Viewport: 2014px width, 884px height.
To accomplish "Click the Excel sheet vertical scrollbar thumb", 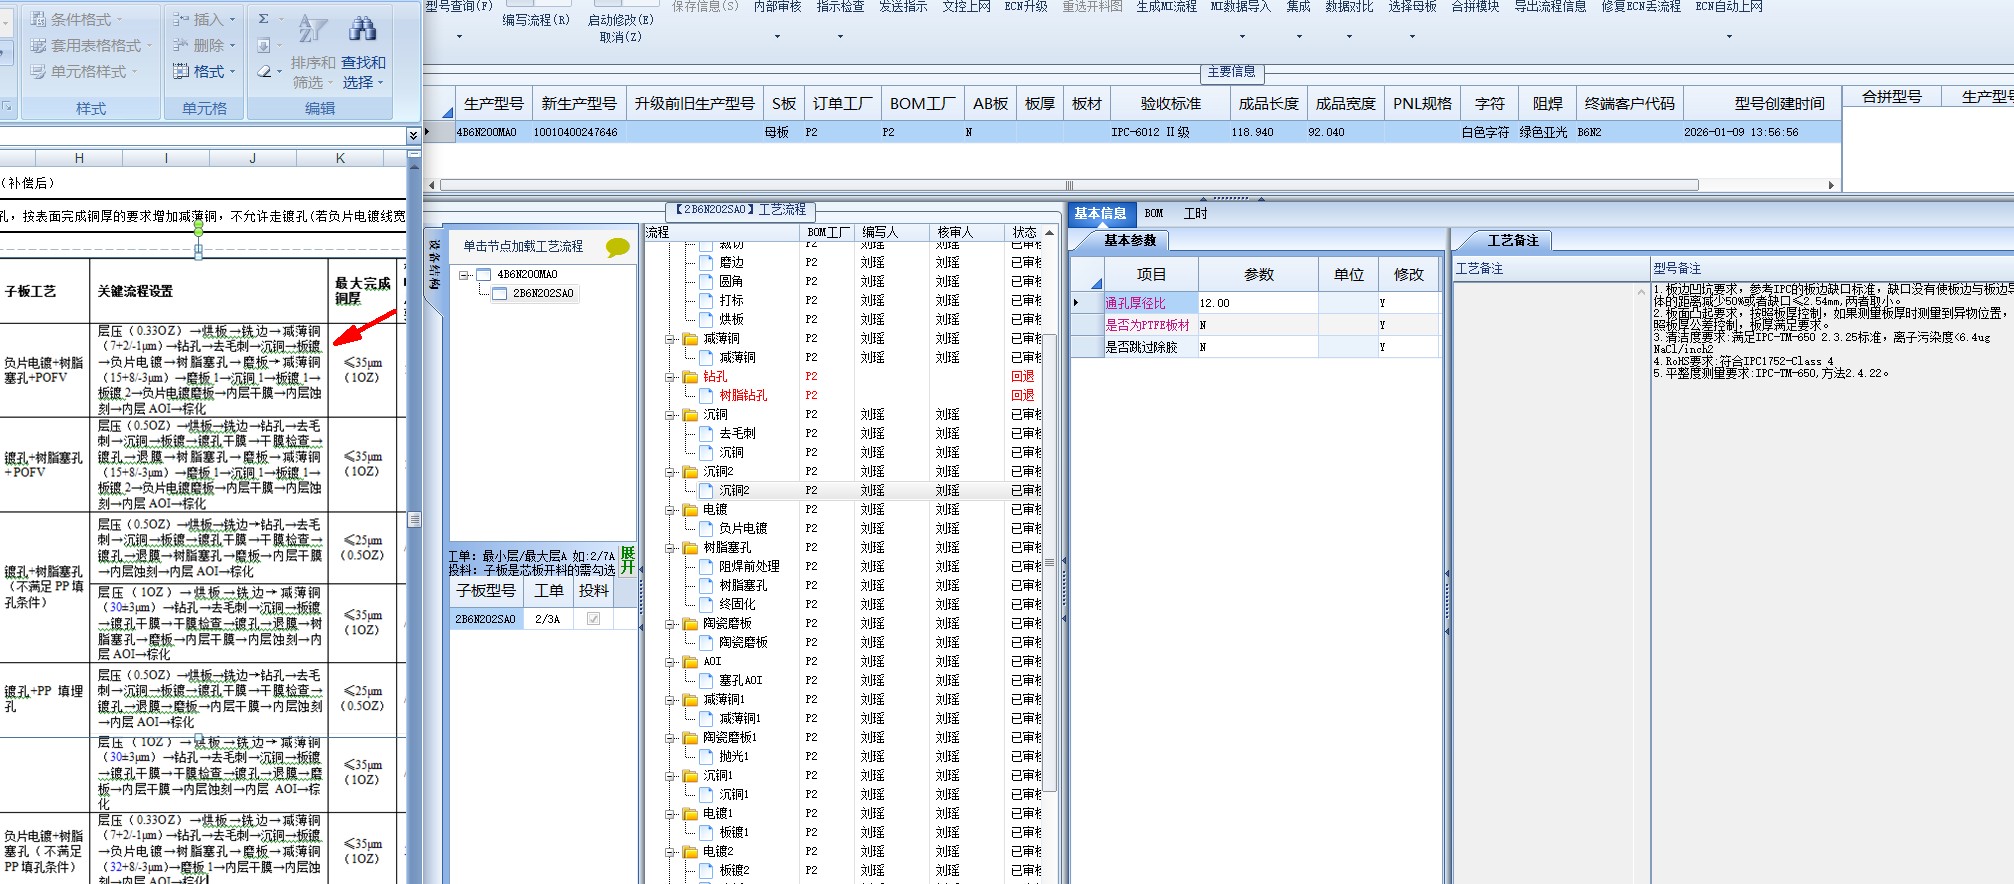I will [414, 520].
